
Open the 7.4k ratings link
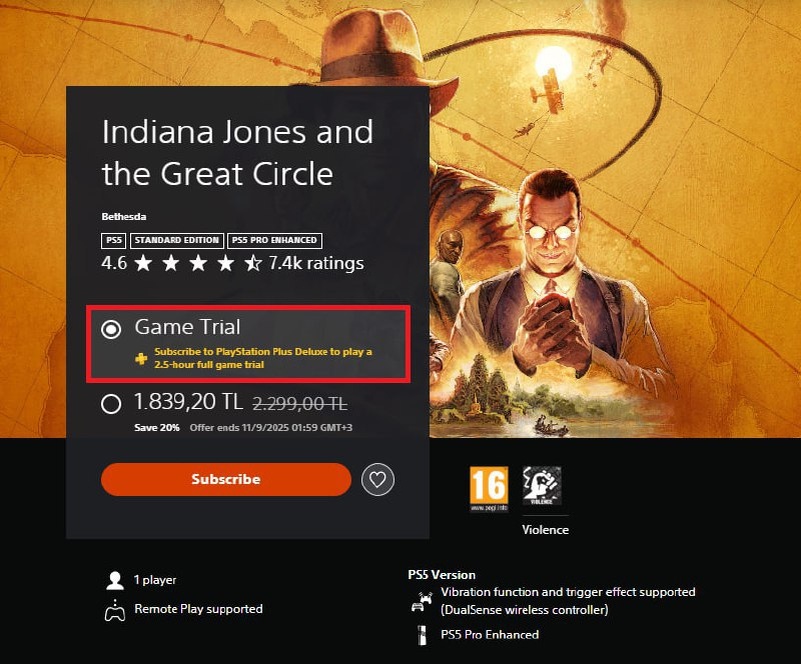(x=316, y=263)
